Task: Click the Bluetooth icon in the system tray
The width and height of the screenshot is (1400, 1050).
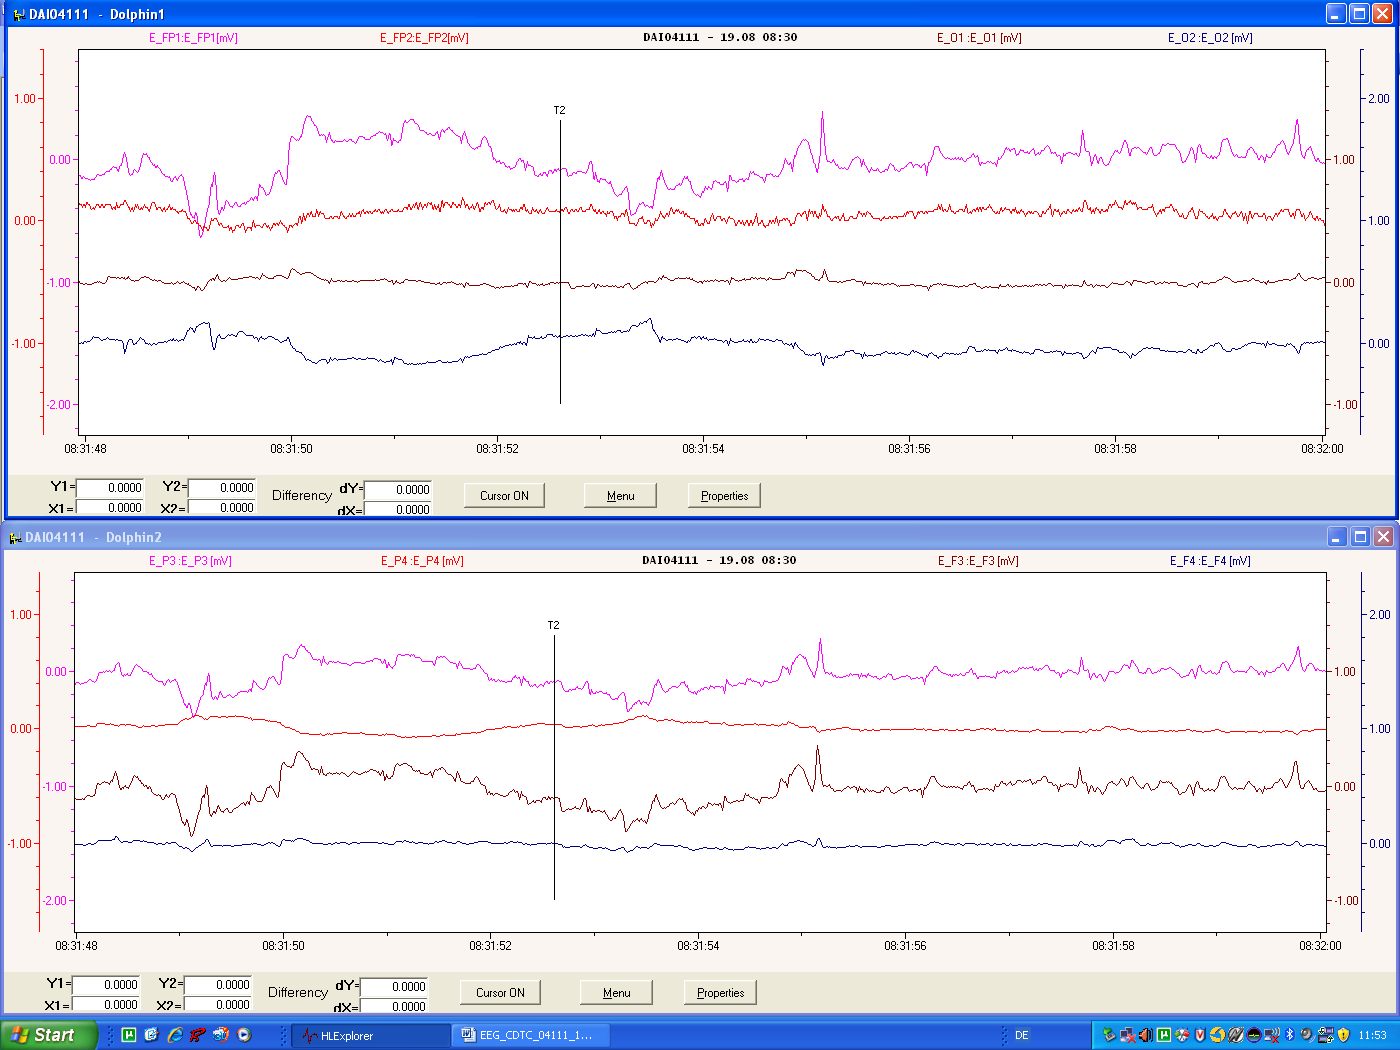Action: point(1290,1035)
